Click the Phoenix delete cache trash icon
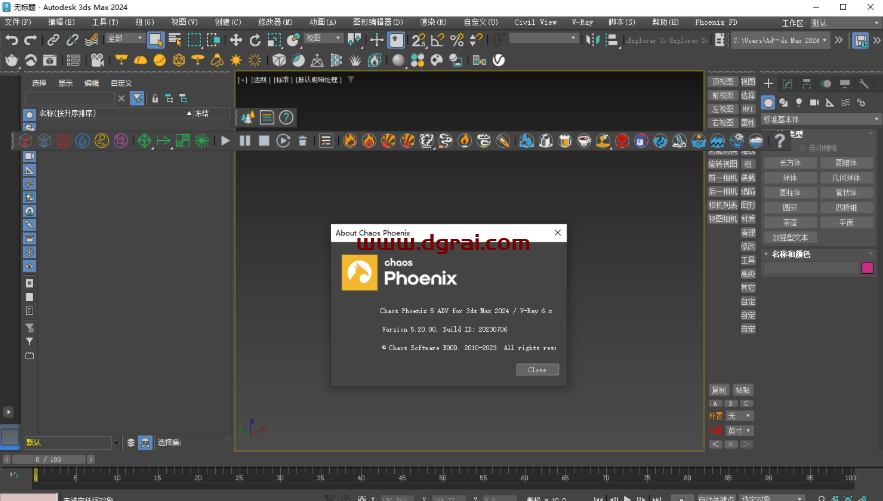Screen dimensions: 883x501 click(x=302, y=141)
